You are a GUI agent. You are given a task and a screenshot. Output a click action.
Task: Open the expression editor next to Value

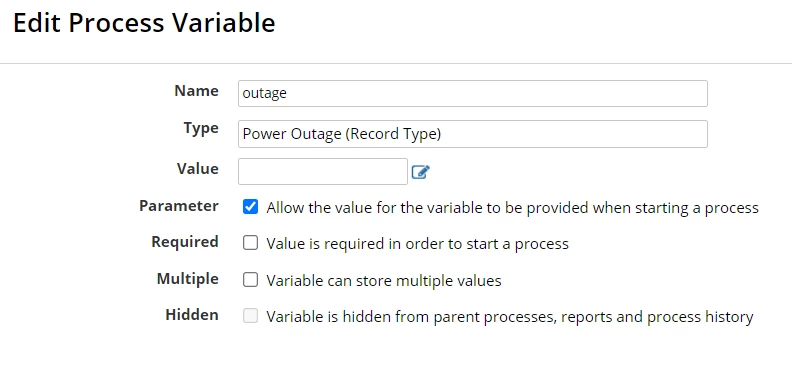point(420,172)
